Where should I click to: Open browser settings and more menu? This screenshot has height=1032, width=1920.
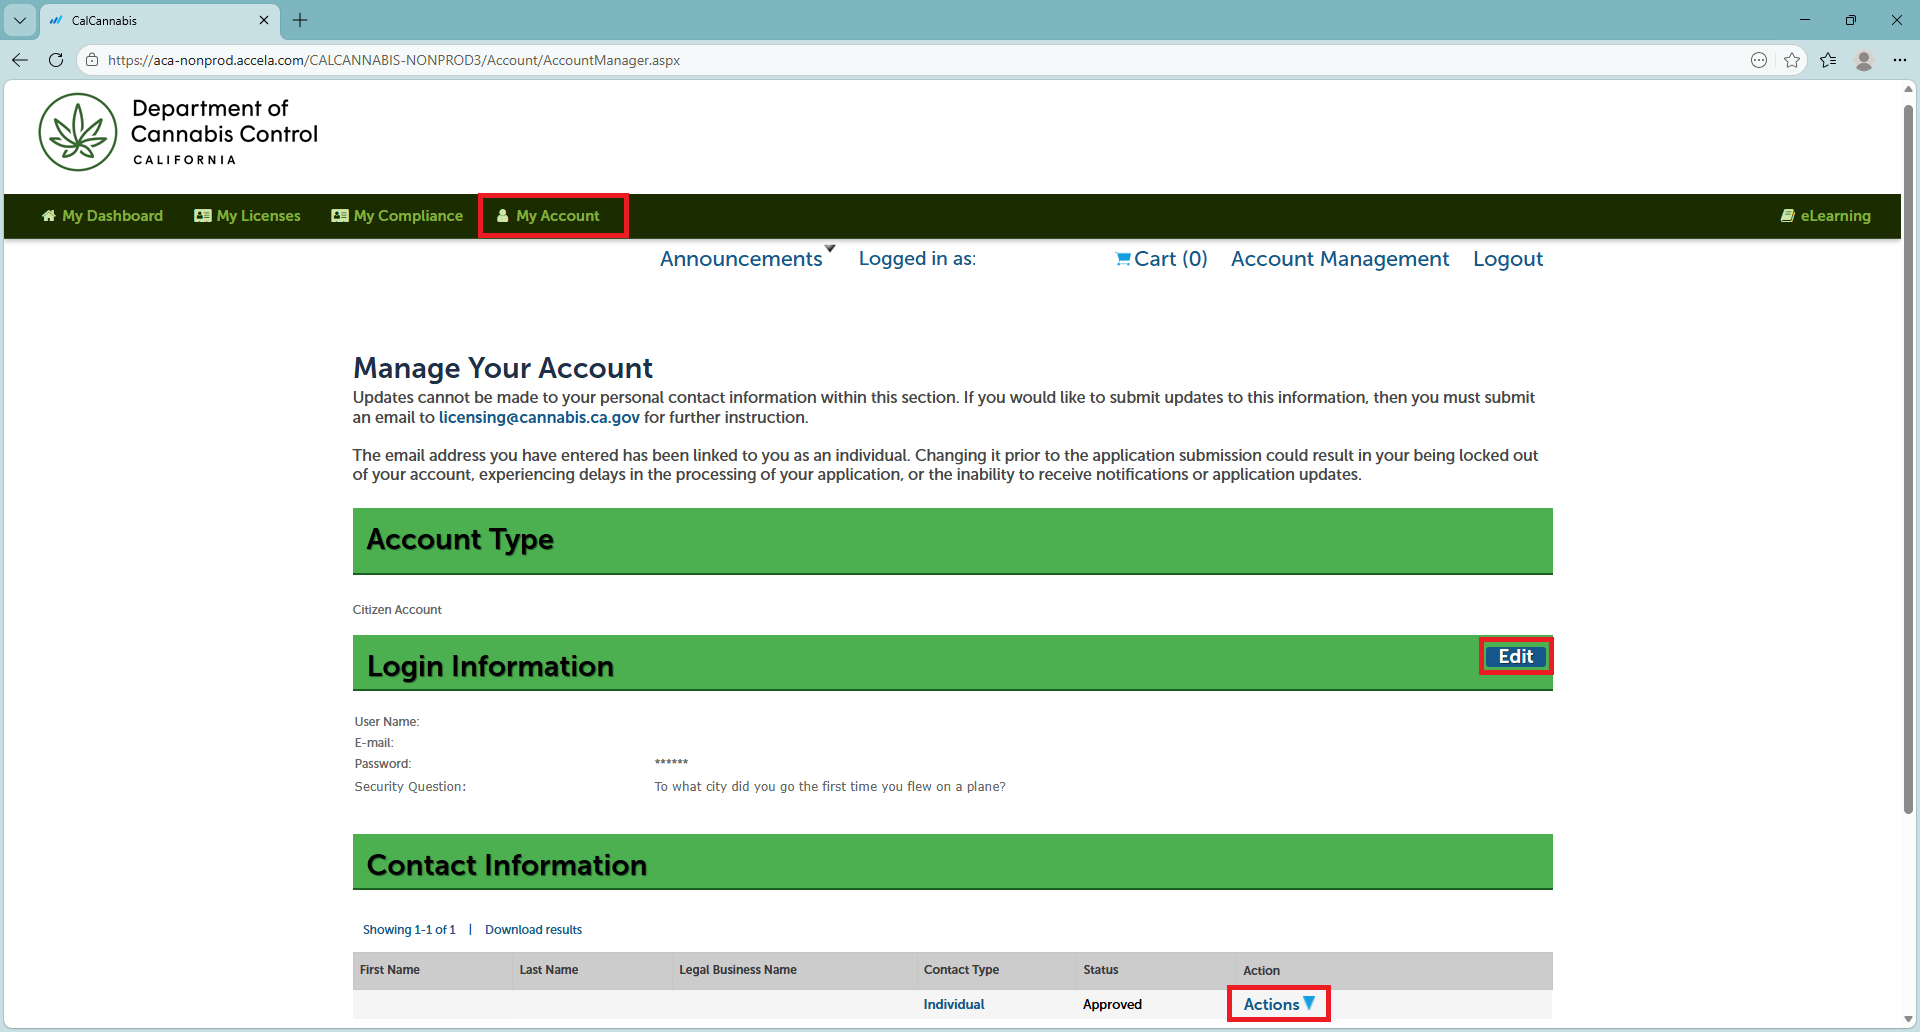pos(1900,60)
